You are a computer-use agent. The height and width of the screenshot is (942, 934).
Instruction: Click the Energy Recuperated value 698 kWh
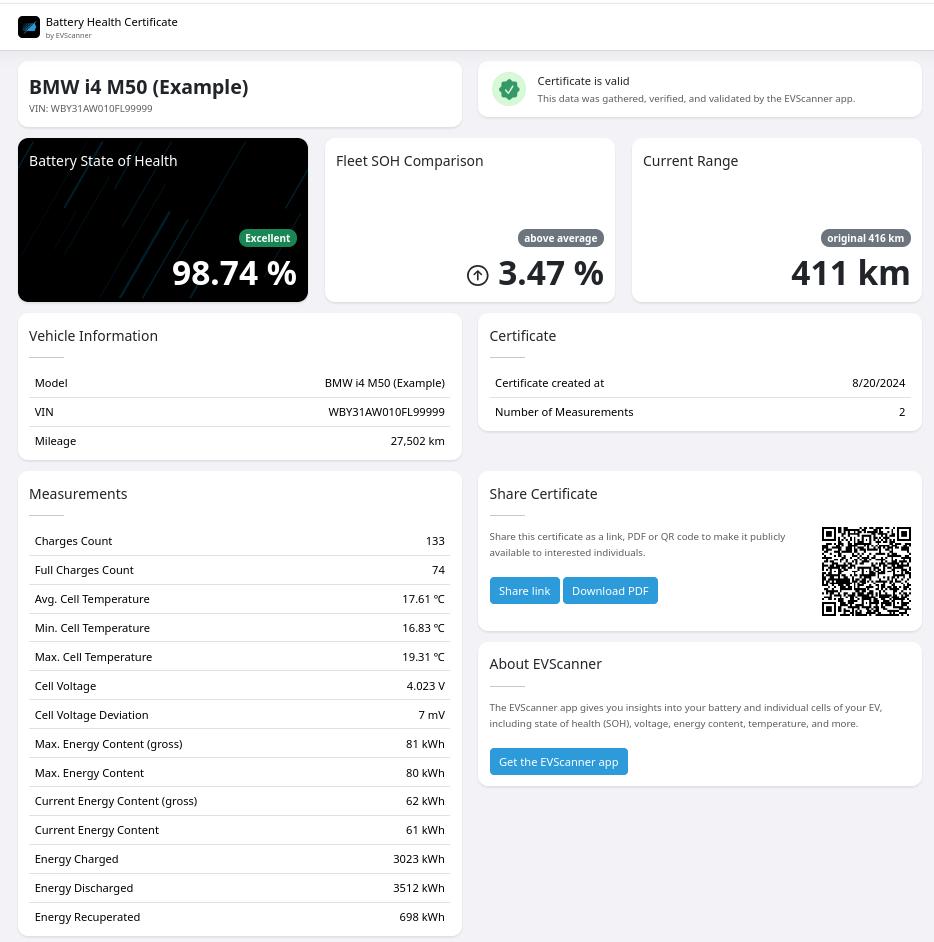click(422, 917)
